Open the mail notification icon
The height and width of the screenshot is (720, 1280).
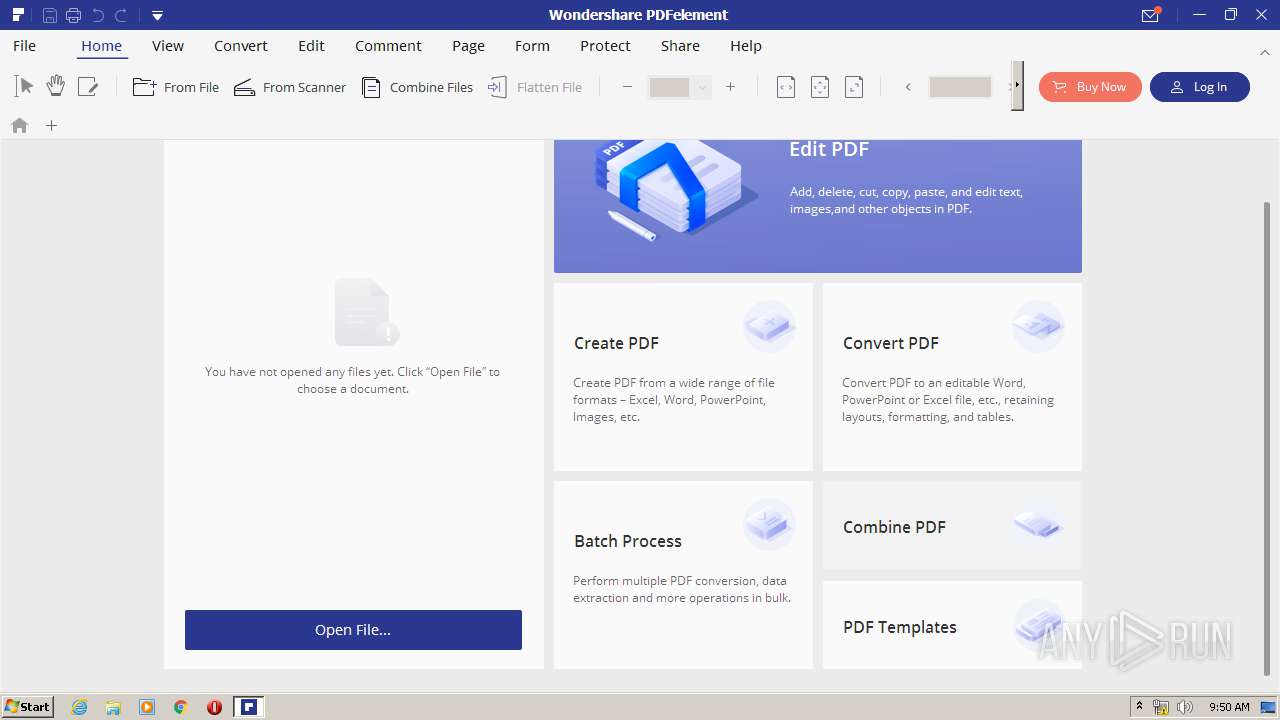click(1150, 15)
